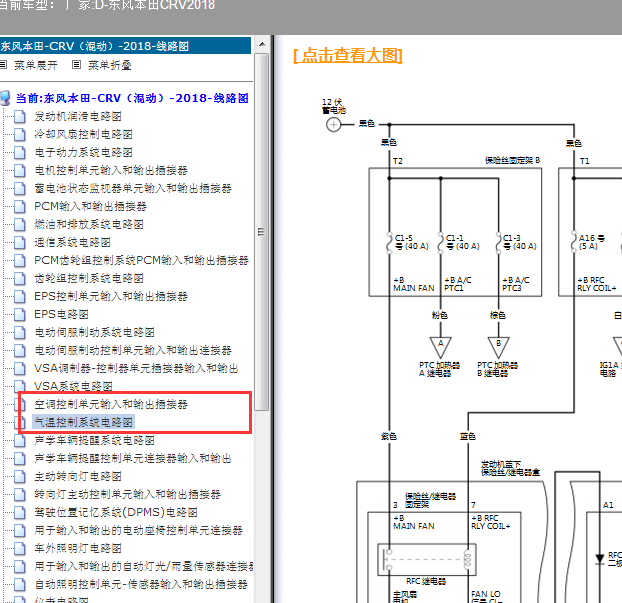Open EPS控制单元输入和输出插接器
This screenshot has height=603, width=622.
point(111,296)
